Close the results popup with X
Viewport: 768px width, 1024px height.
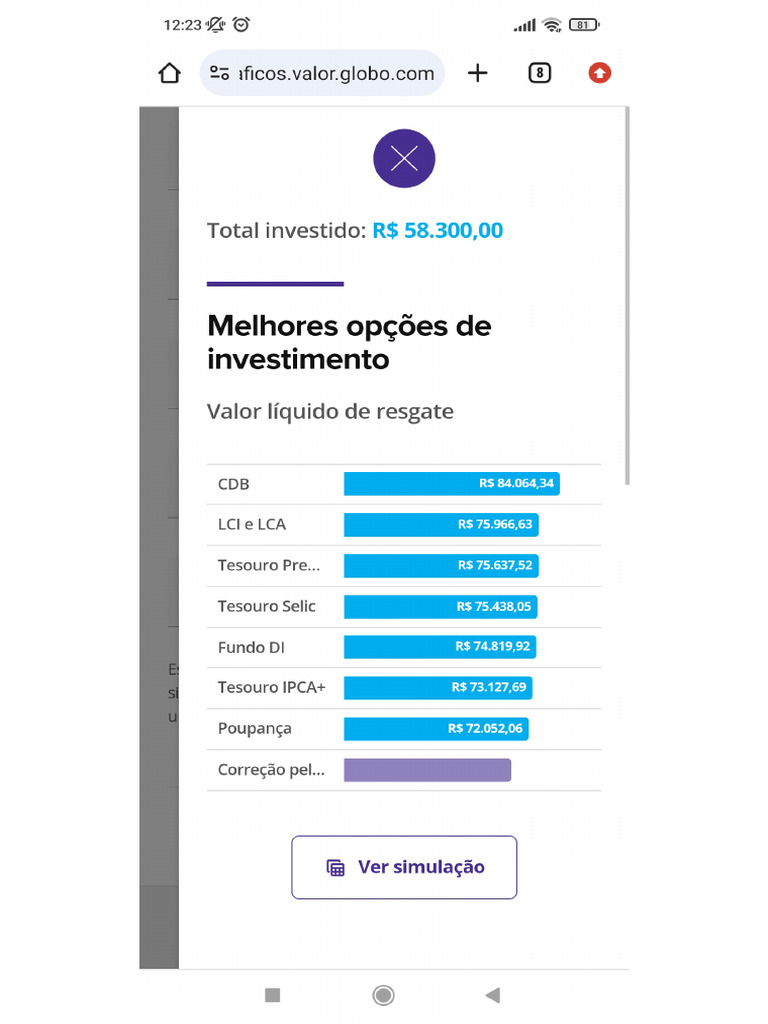pyautogui.click(x=404, y=158)
